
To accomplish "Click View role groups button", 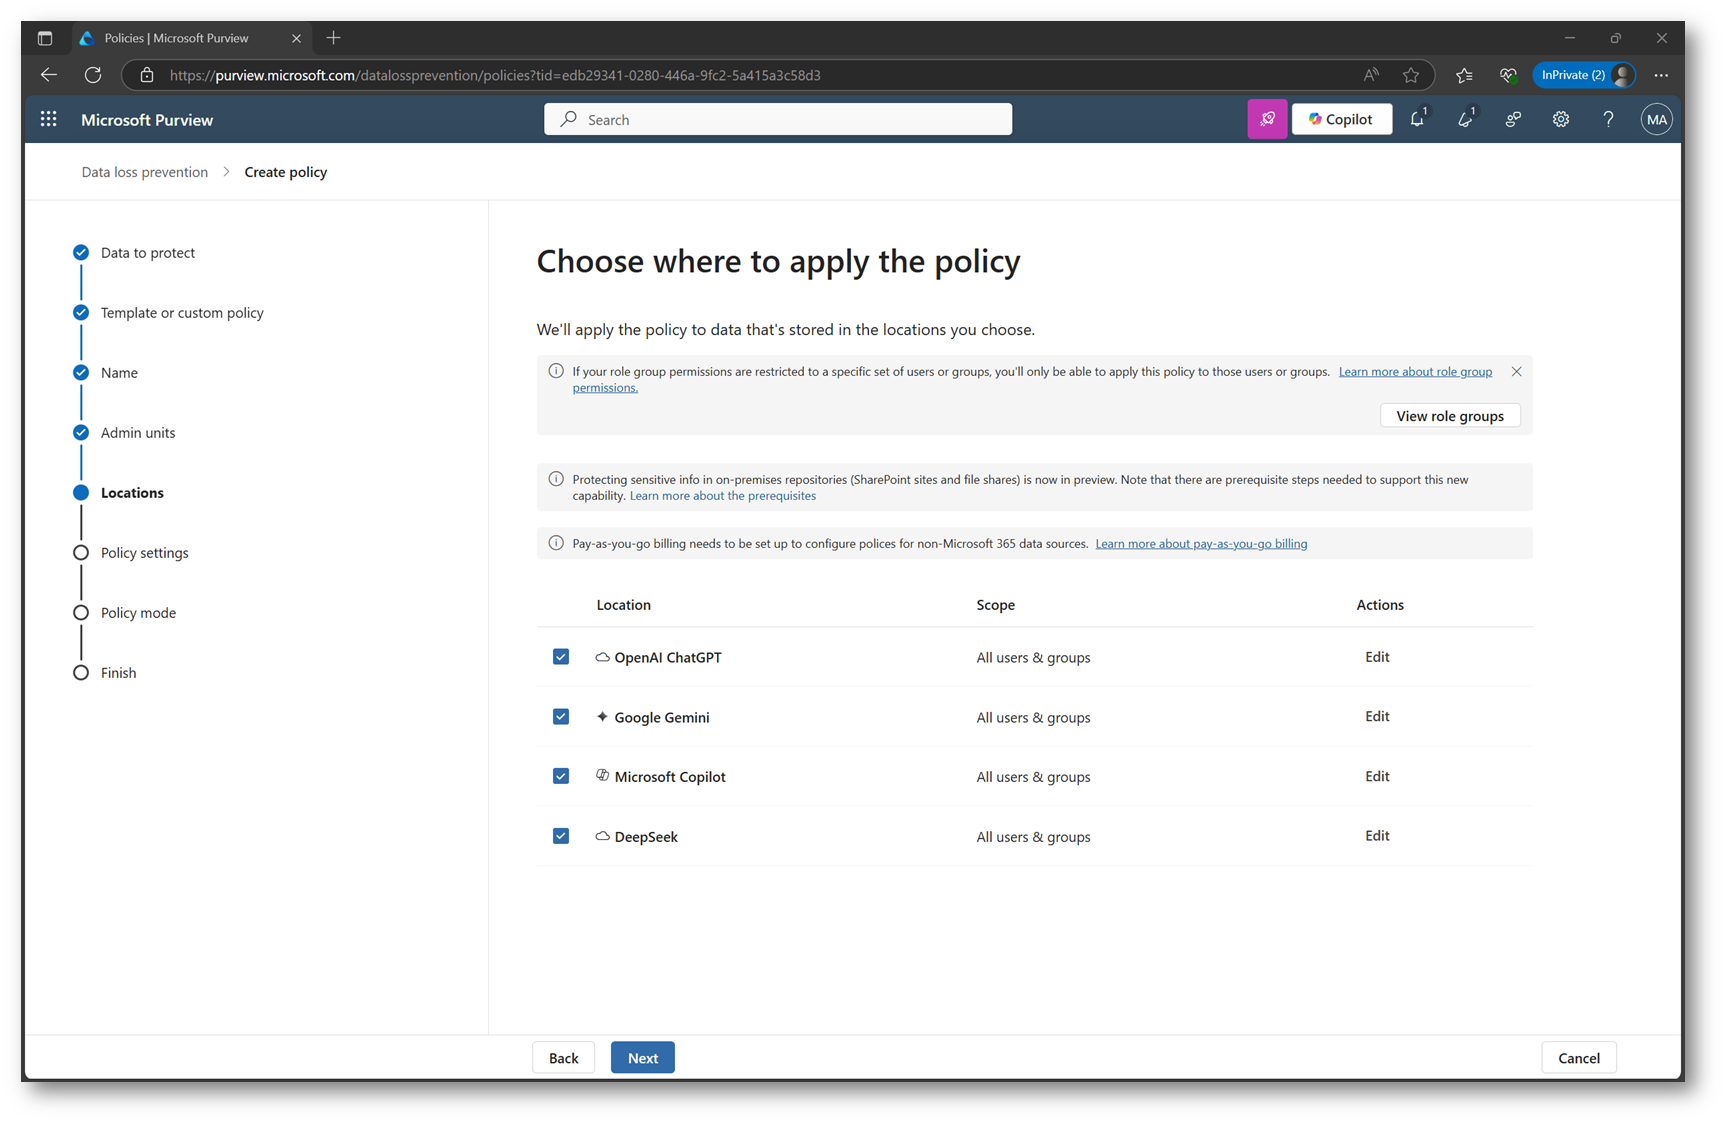I will 1450,416.
